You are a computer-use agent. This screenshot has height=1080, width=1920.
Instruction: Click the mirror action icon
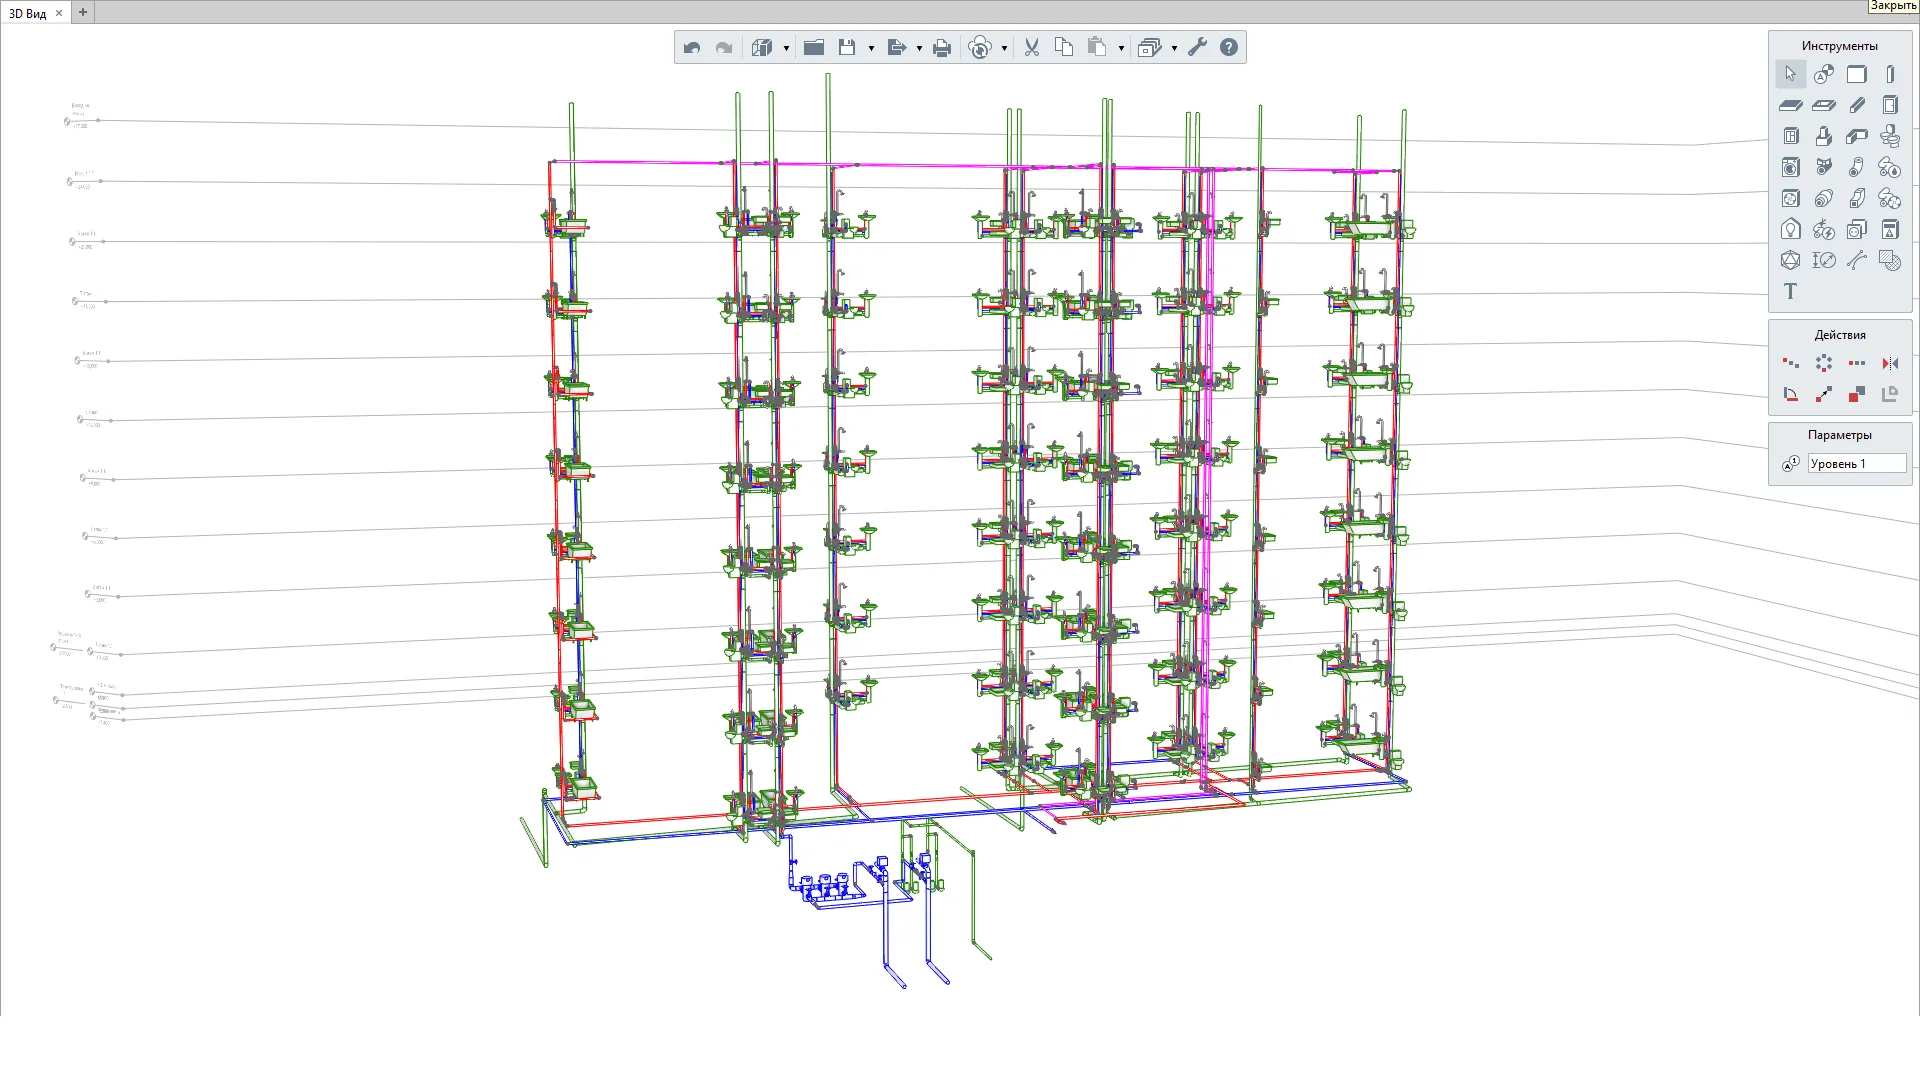click(1890, 363)
